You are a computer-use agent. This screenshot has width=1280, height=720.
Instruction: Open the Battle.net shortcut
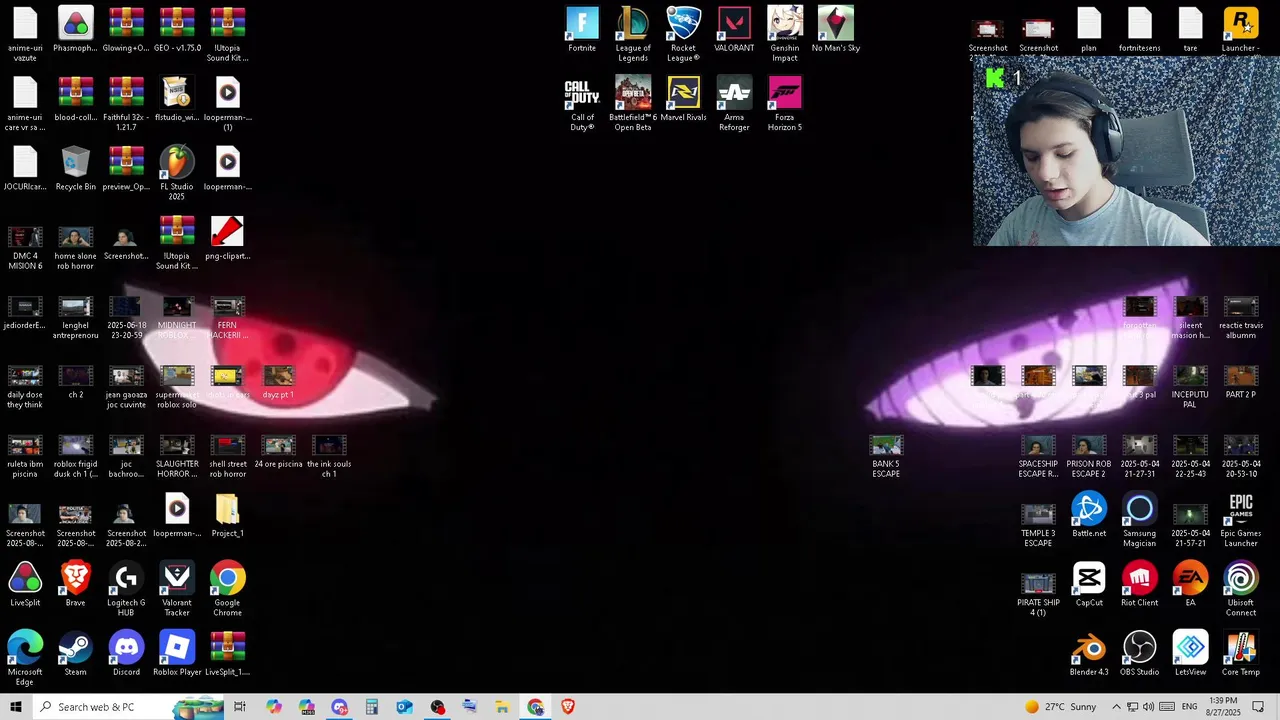[1089, 515]
